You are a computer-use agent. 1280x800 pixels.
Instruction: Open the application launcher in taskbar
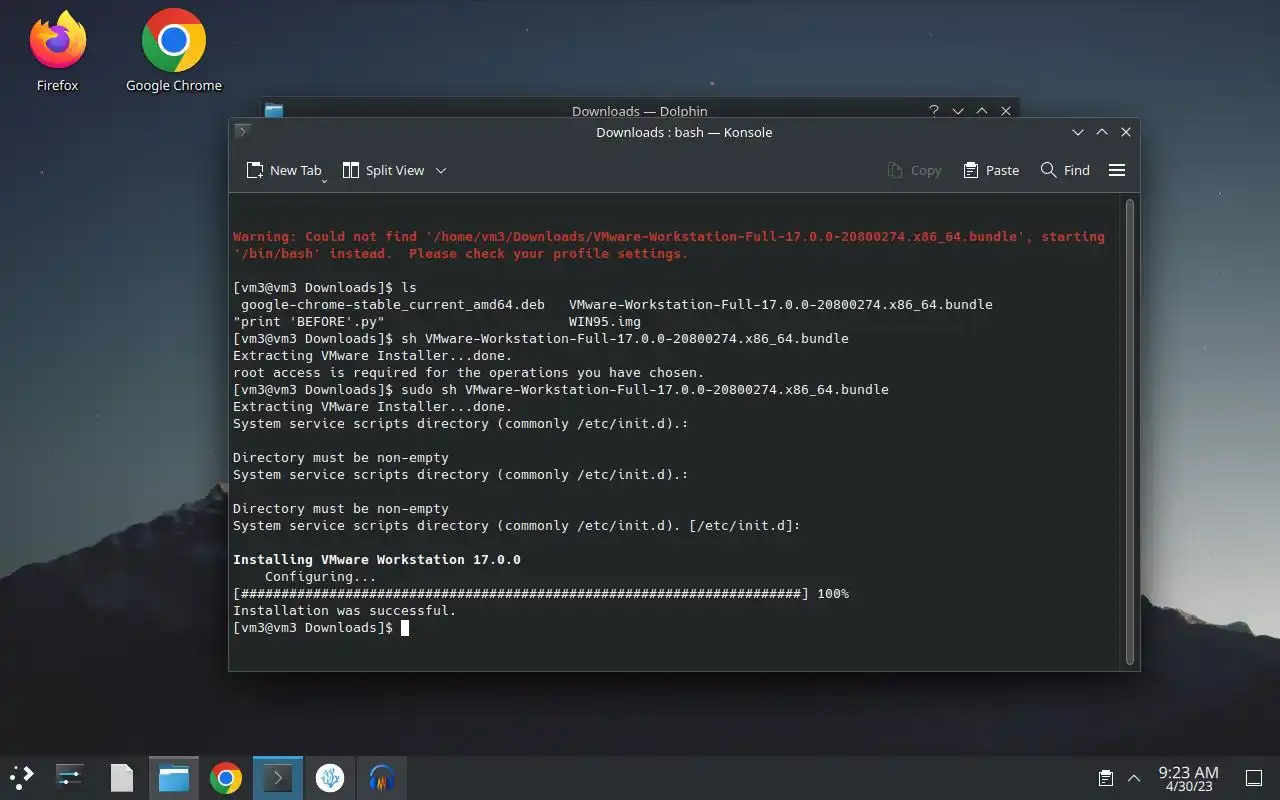(x=22, y=777)
